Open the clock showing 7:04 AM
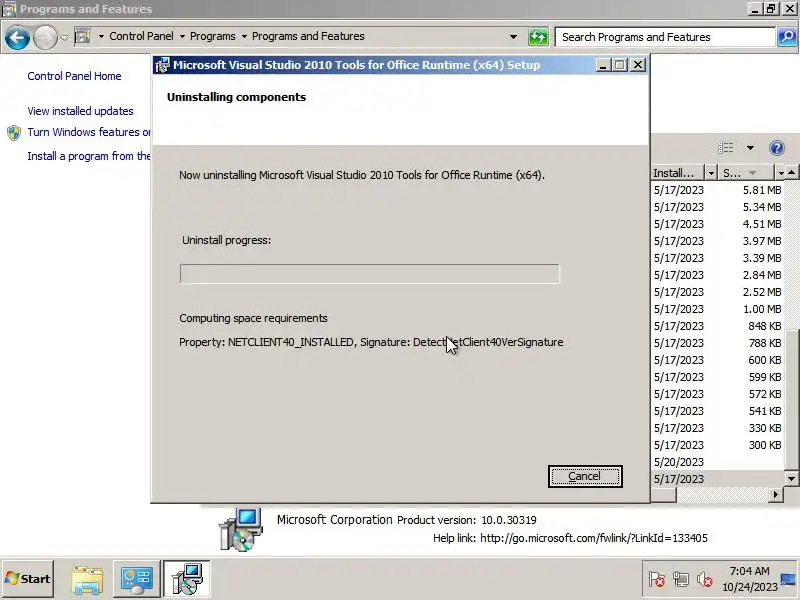Screen dimensions: 800x600 (x=749, y=579)
